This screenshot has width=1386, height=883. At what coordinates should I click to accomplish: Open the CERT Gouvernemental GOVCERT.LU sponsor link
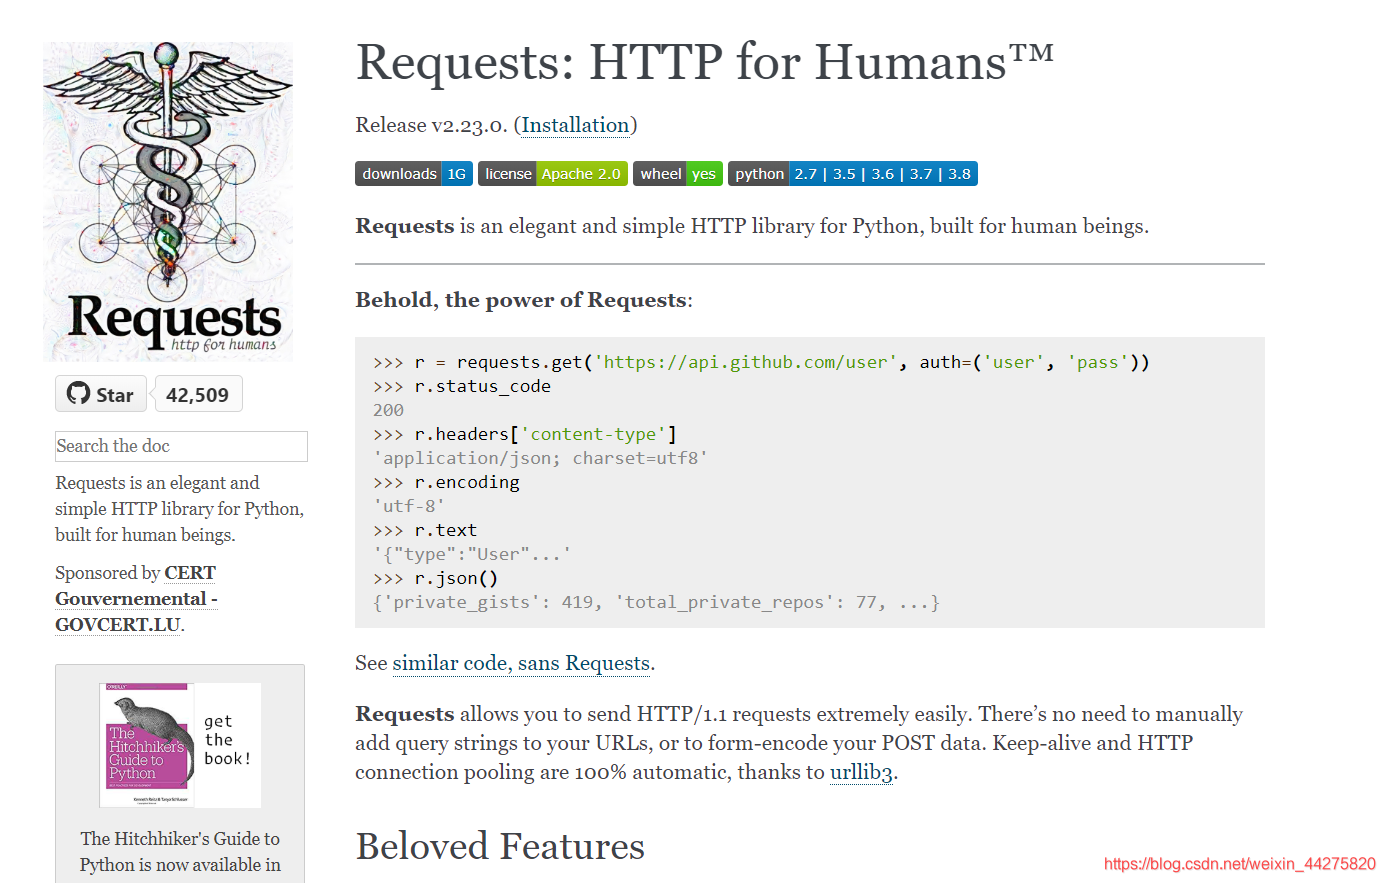(136, 598)
